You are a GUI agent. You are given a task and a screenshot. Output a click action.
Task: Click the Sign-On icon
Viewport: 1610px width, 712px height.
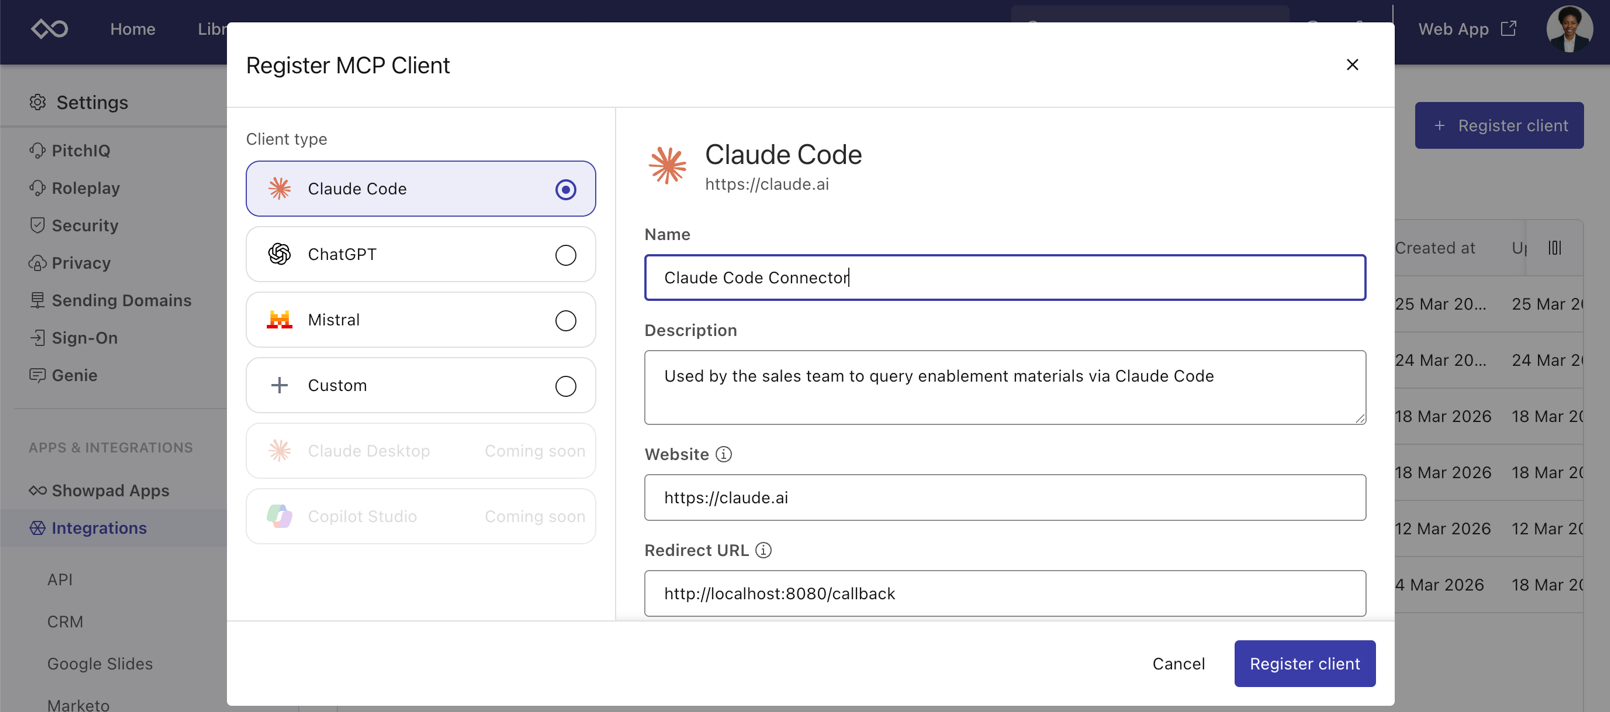coord(37,338)
